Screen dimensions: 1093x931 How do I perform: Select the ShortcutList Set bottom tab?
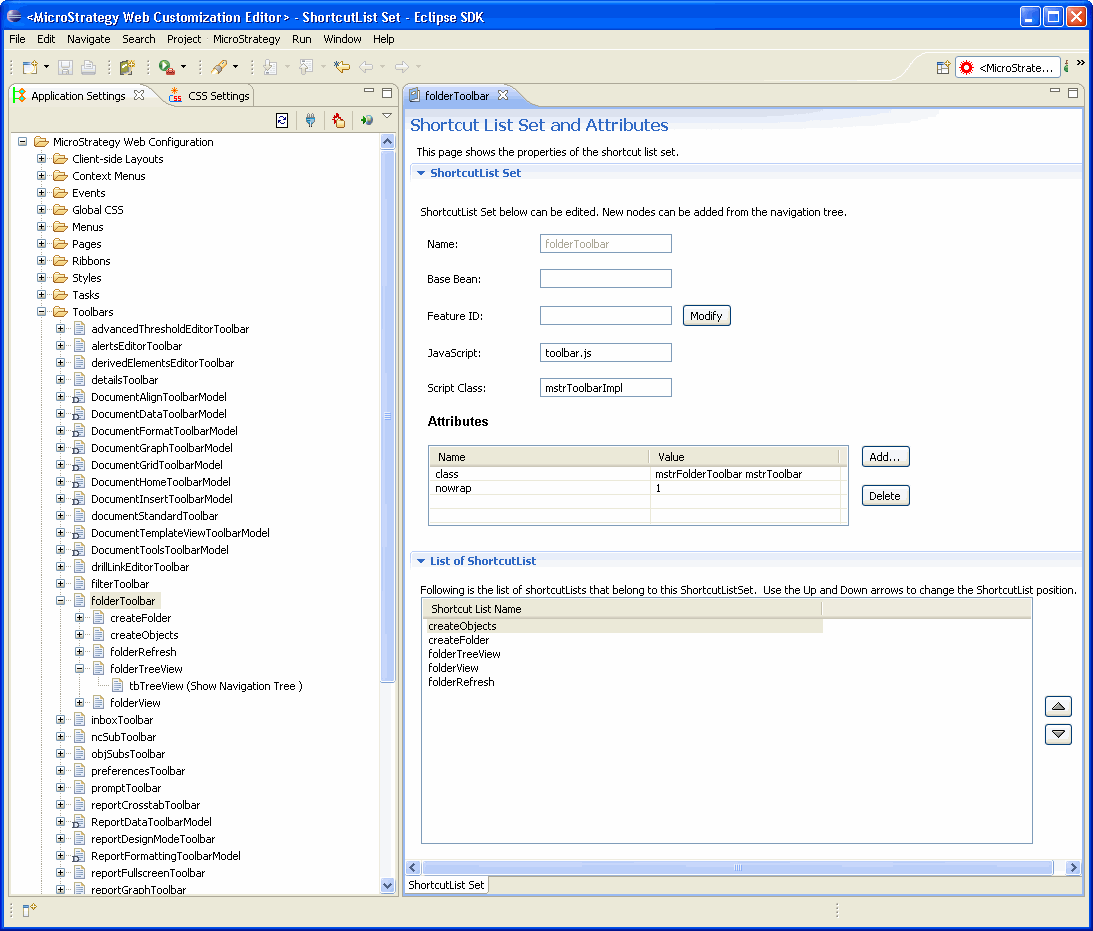coord(446,885)
